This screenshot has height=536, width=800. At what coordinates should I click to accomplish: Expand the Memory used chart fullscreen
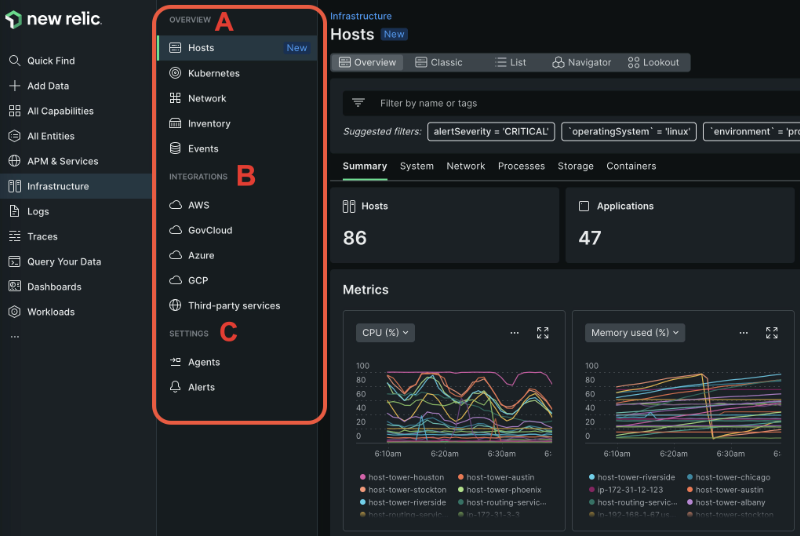coord(771,333)
